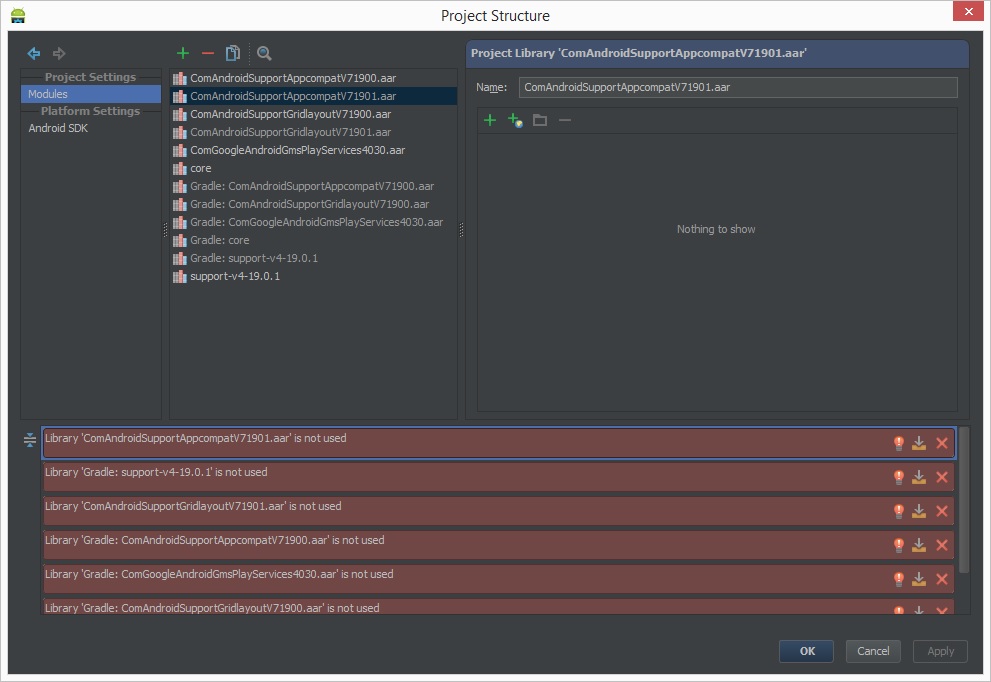Remove selected library with red minus
The width and height of the screenshot is (991, 682).
click(x=207, y=53)
